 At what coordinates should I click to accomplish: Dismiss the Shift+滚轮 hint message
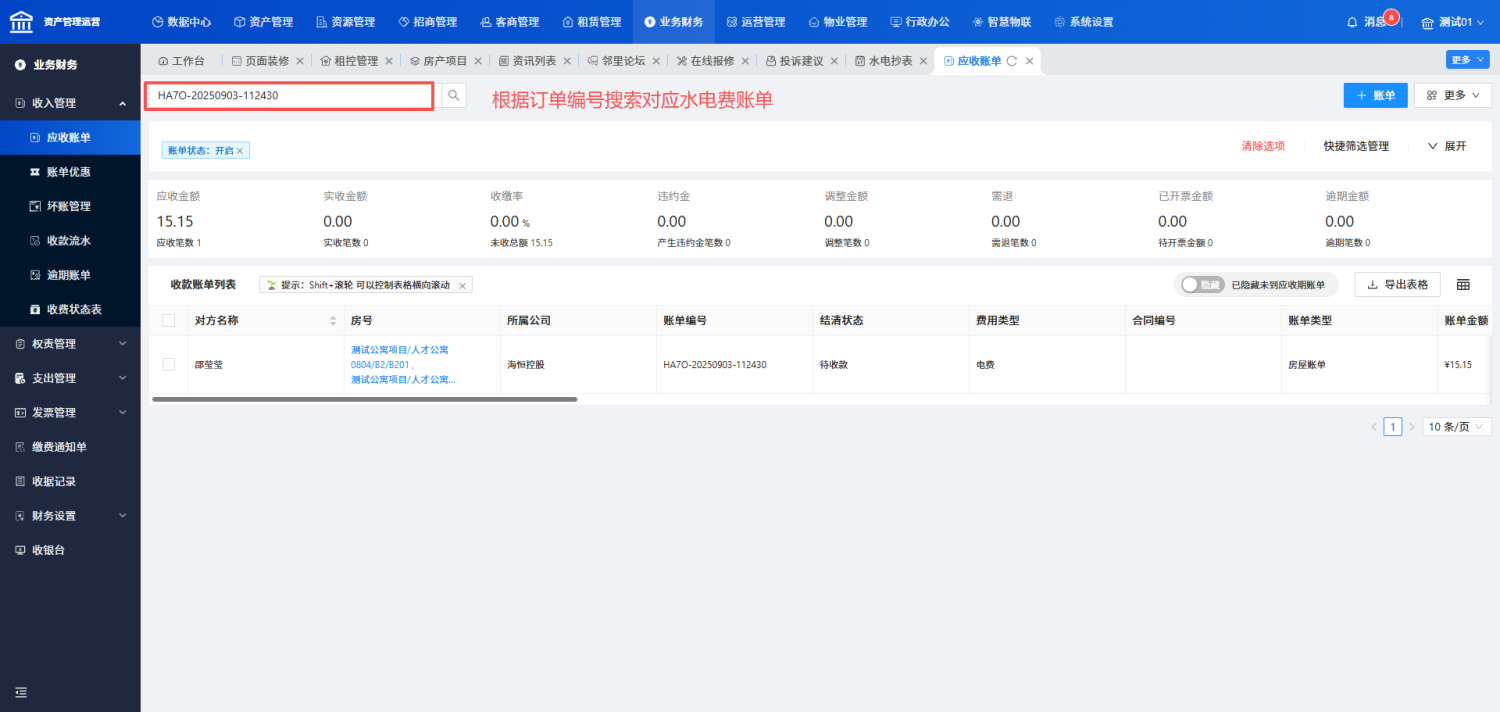click(462, 286)
